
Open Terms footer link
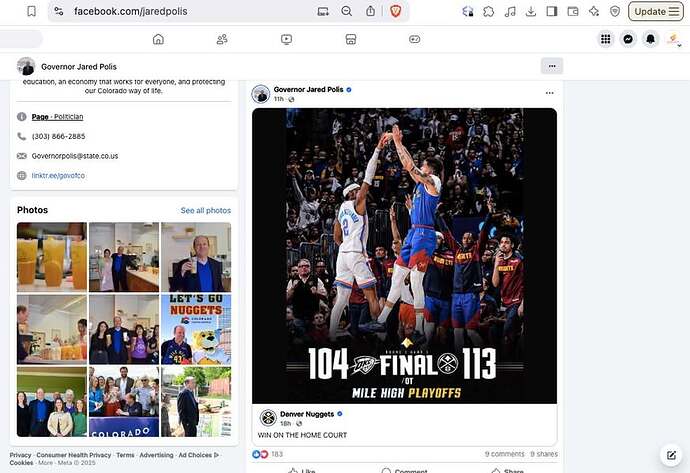(125, 455)
